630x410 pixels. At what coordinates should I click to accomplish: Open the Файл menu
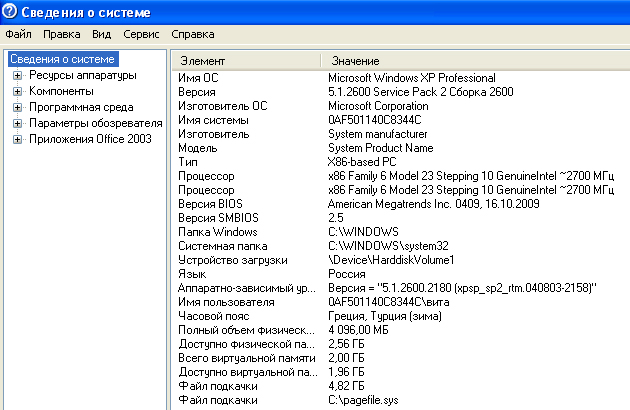18,34
